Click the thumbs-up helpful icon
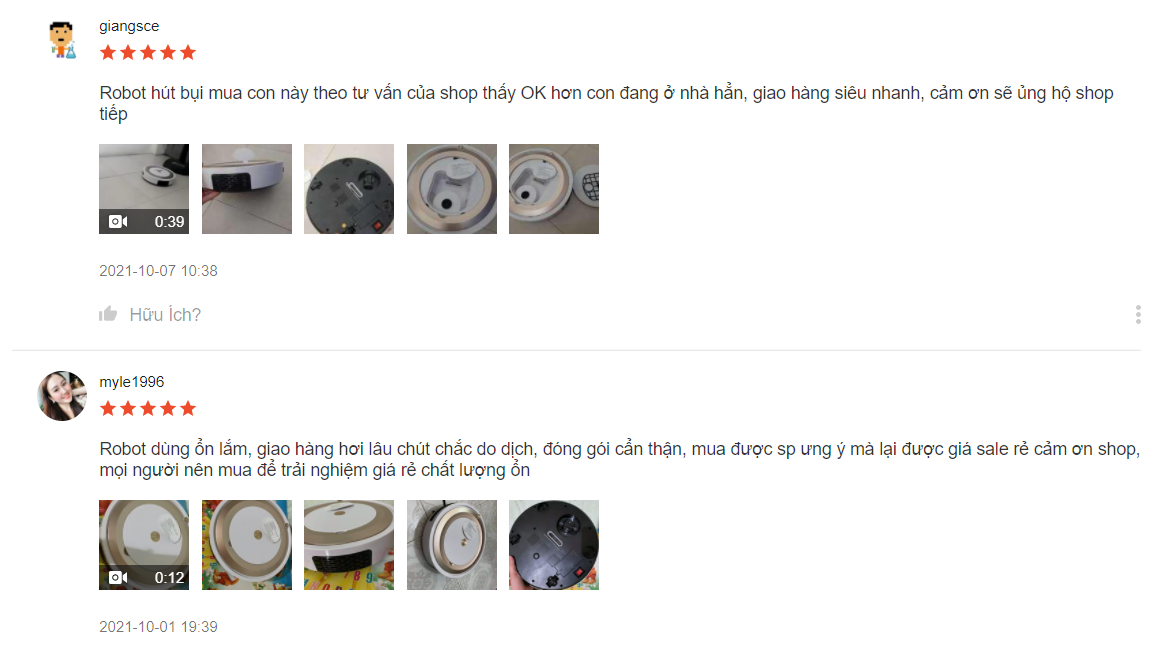The image size is (1158, 660). coord(108,314)
